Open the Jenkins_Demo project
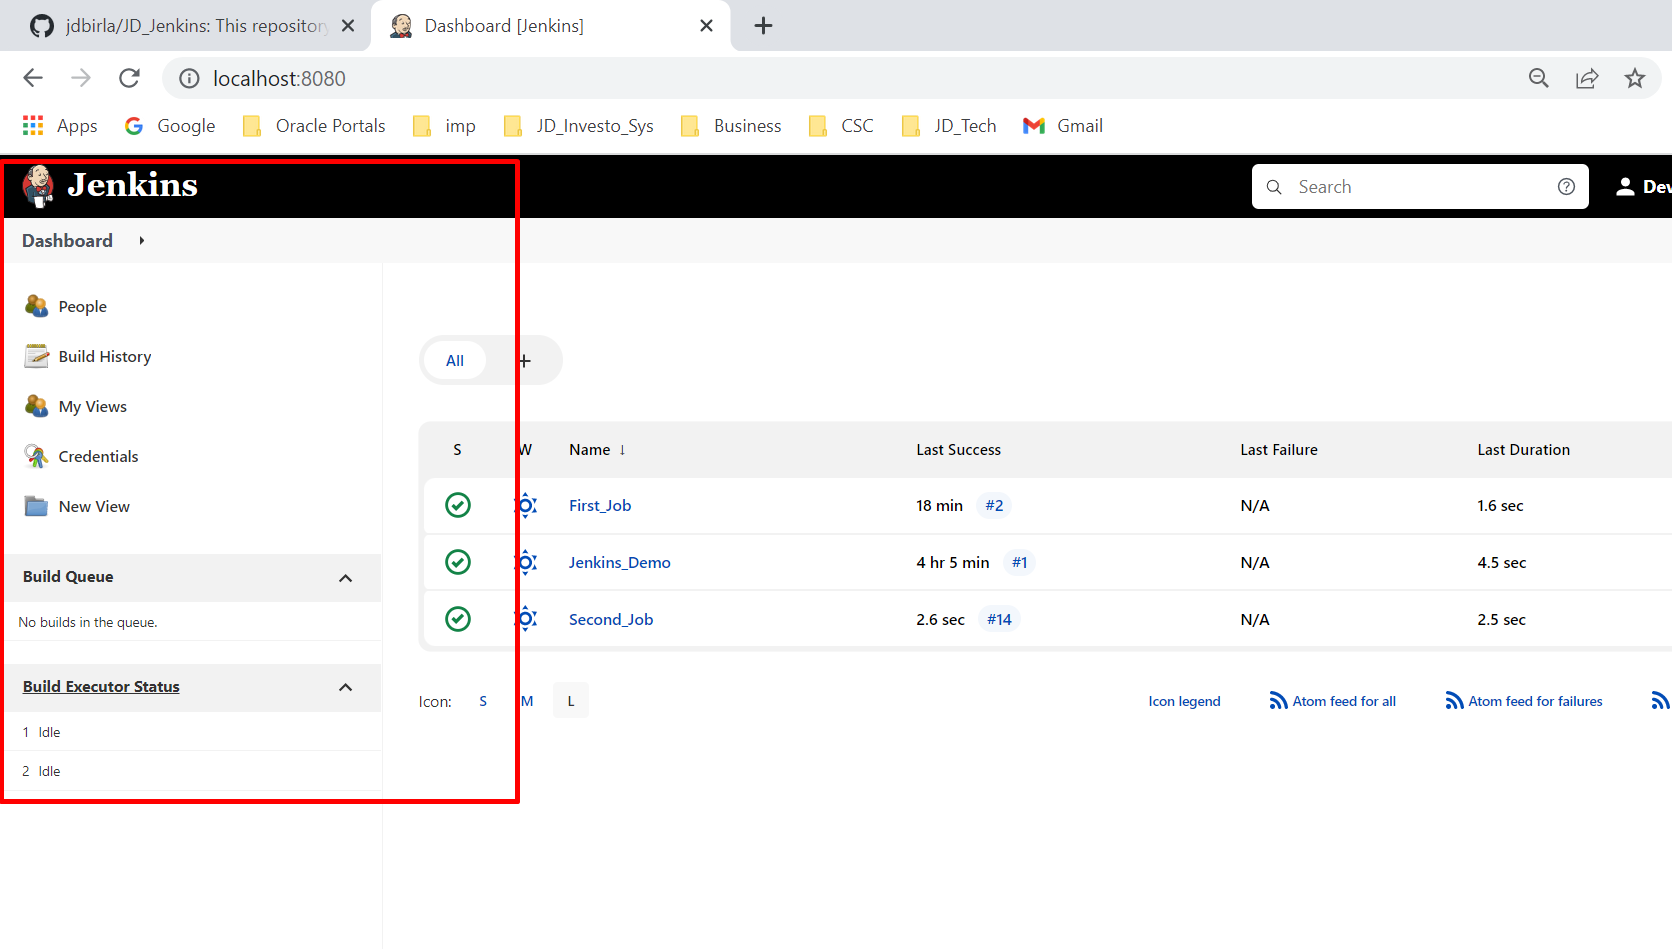 pos(620,563)
